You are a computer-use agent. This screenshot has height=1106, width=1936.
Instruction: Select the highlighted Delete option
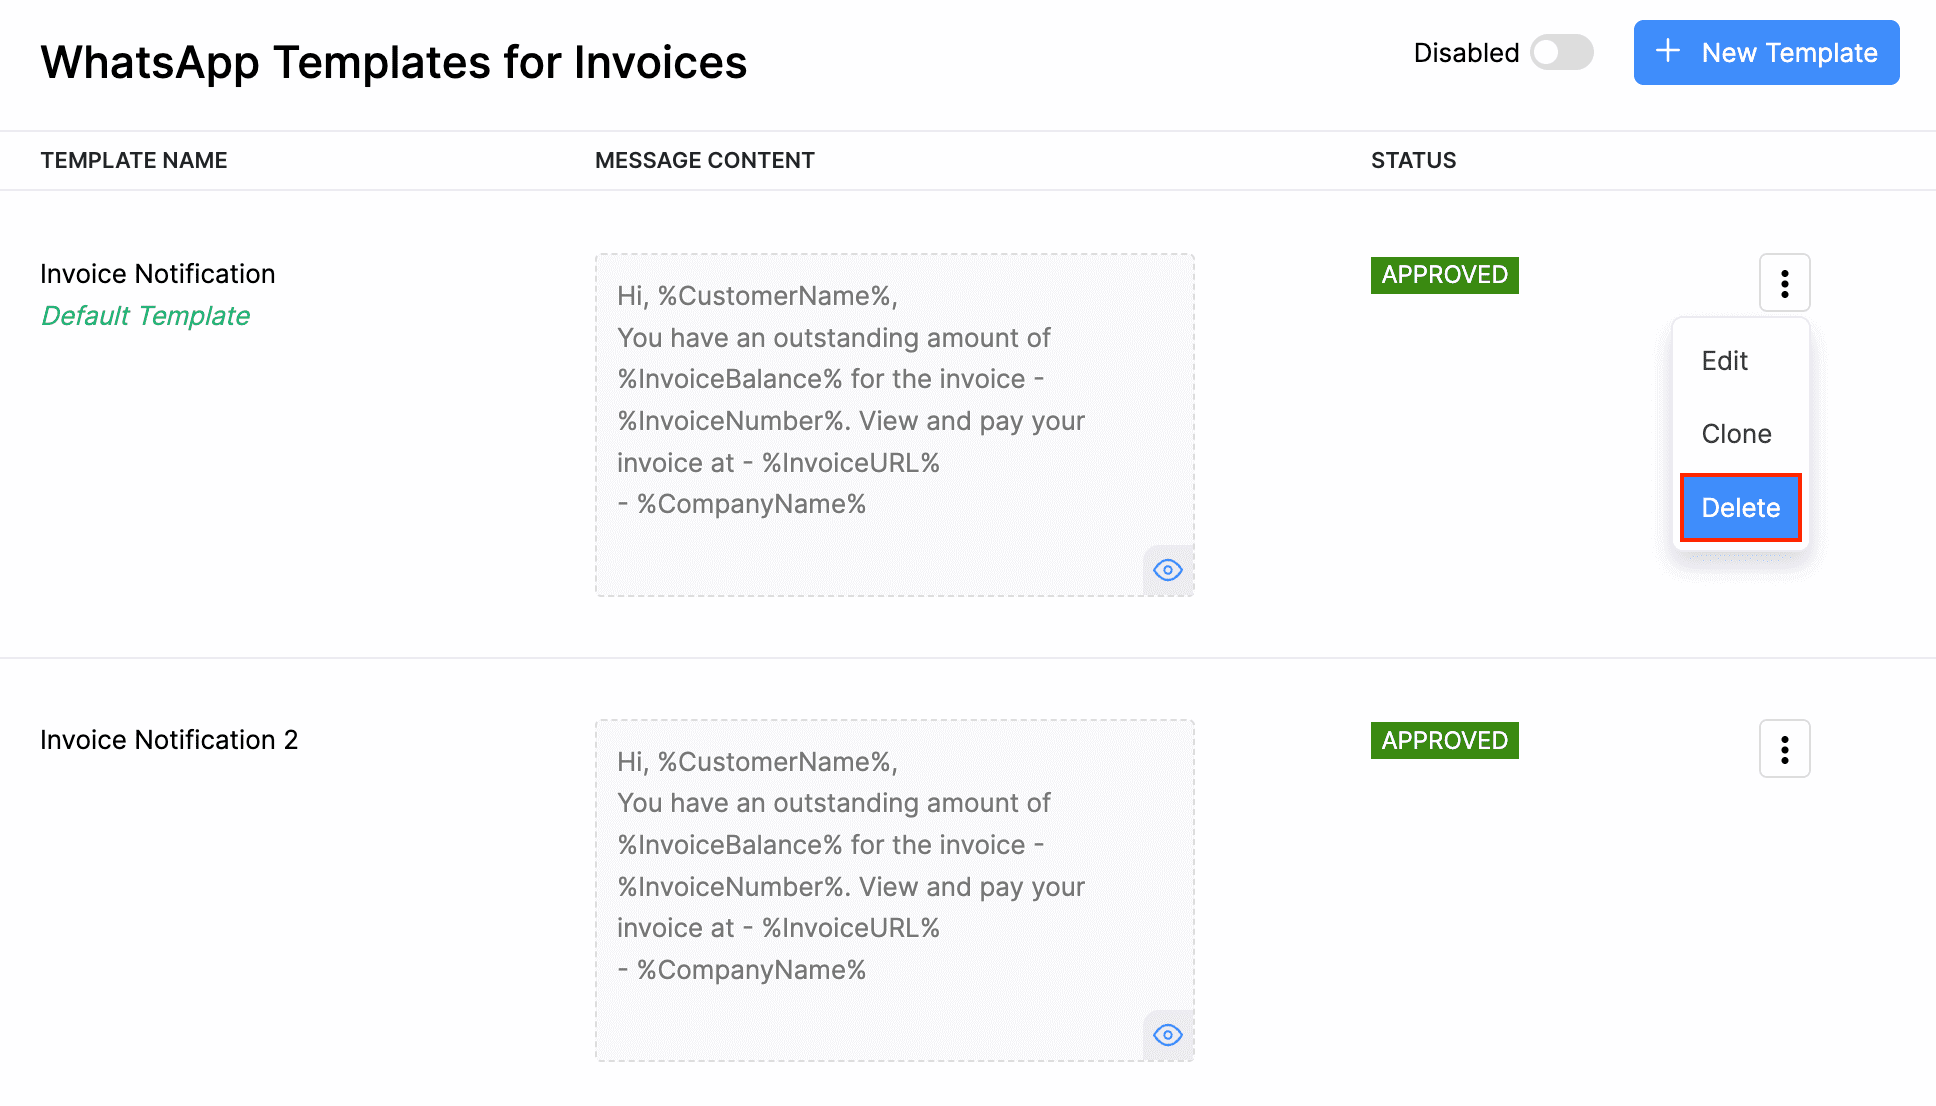(x=1740, y=508)
